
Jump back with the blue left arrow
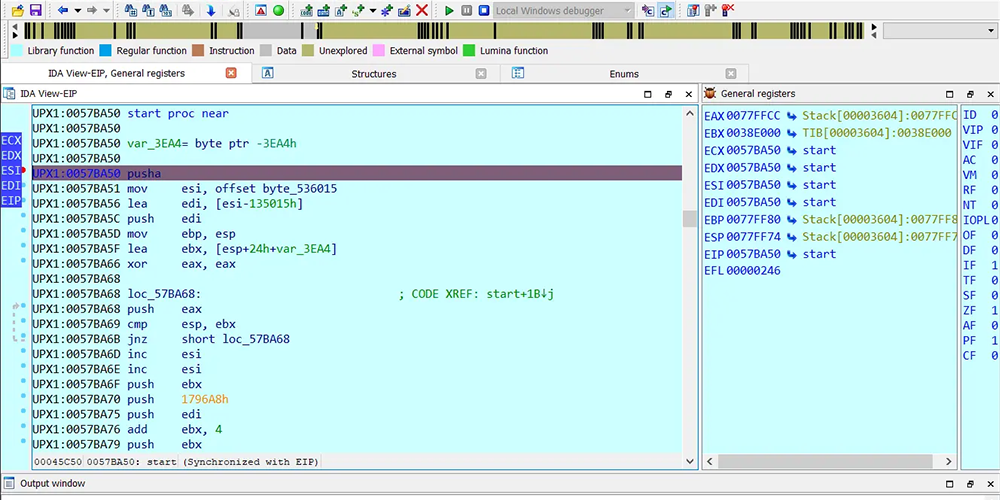62,10
